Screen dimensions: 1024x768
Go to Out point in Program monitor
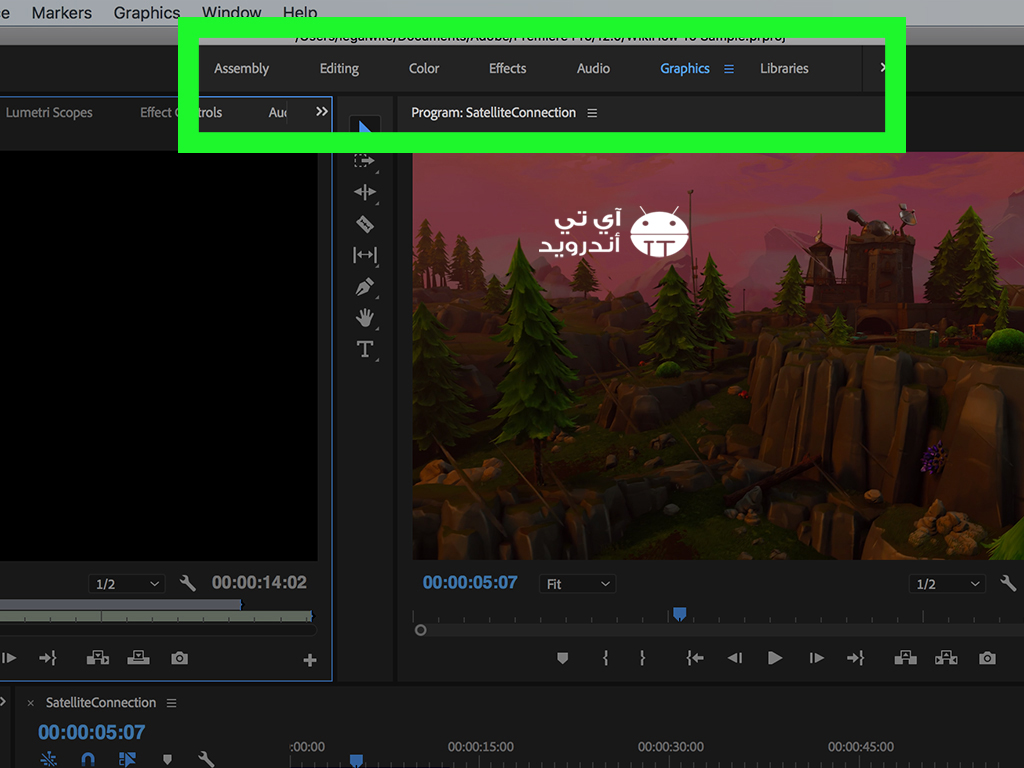click(x=856, y=658)
